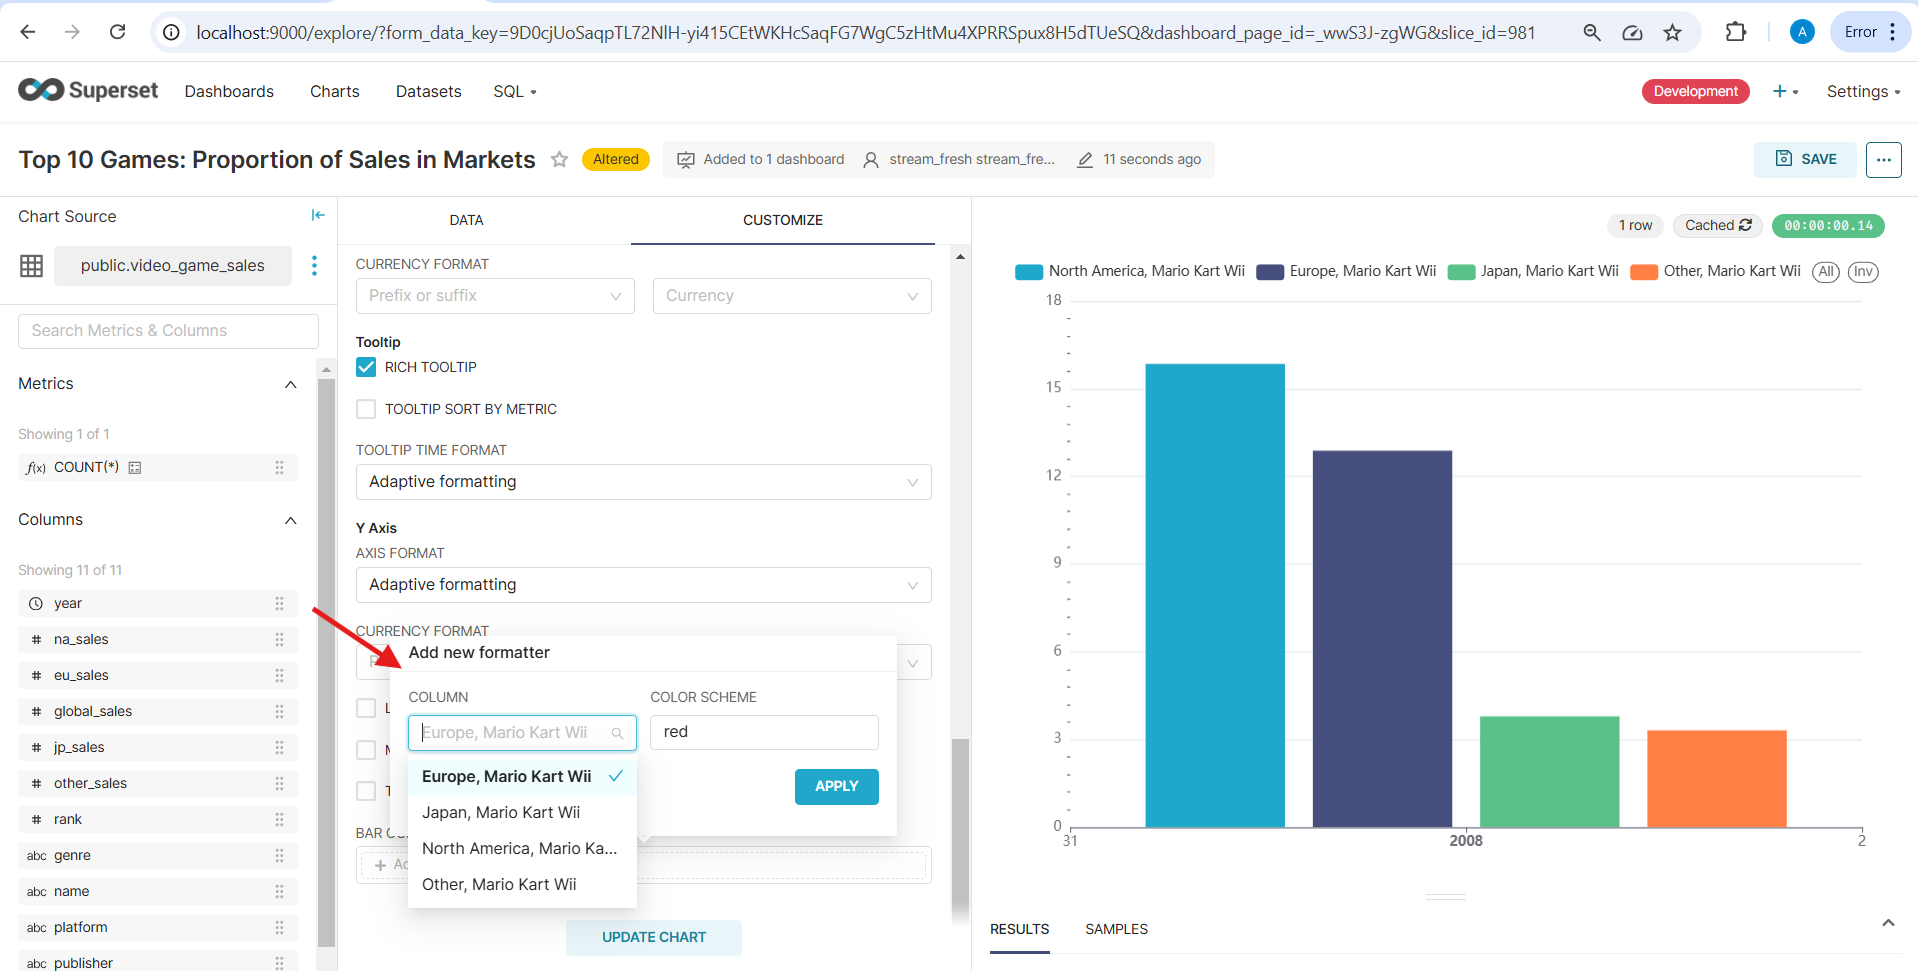Reload the page with refresh icon

pyautogui.click(x=117, y=32)
